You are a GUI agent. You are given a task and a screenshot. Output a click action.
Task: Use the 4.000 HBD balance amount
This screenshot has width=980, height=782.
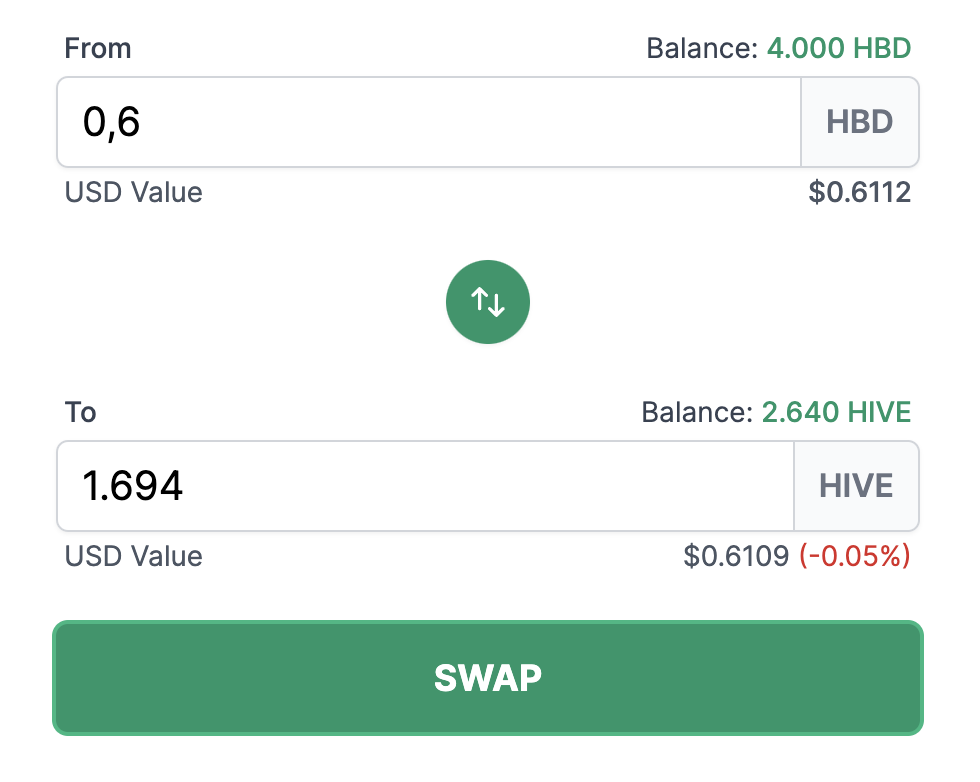point(839,48)
